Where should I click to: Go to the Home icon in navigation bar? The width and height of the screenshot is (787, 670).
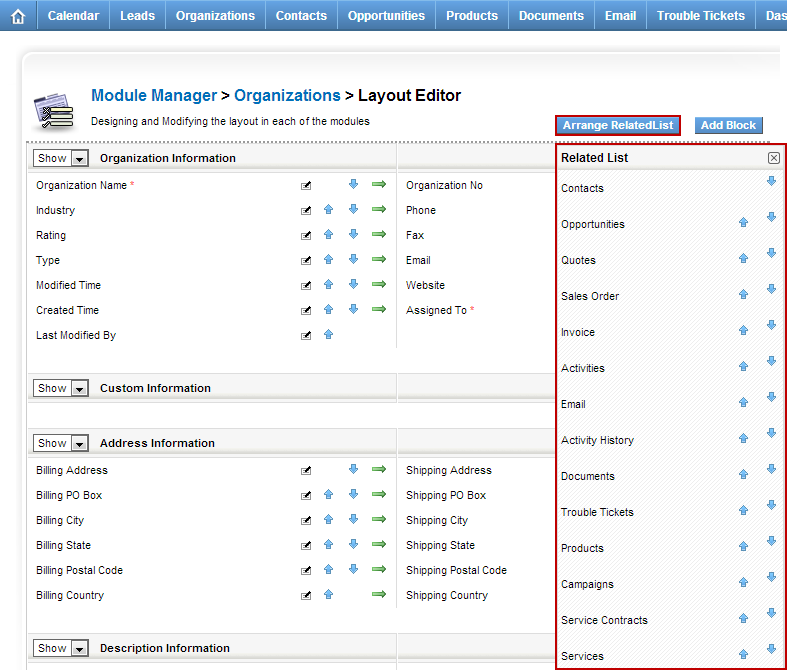coord(18,17)
